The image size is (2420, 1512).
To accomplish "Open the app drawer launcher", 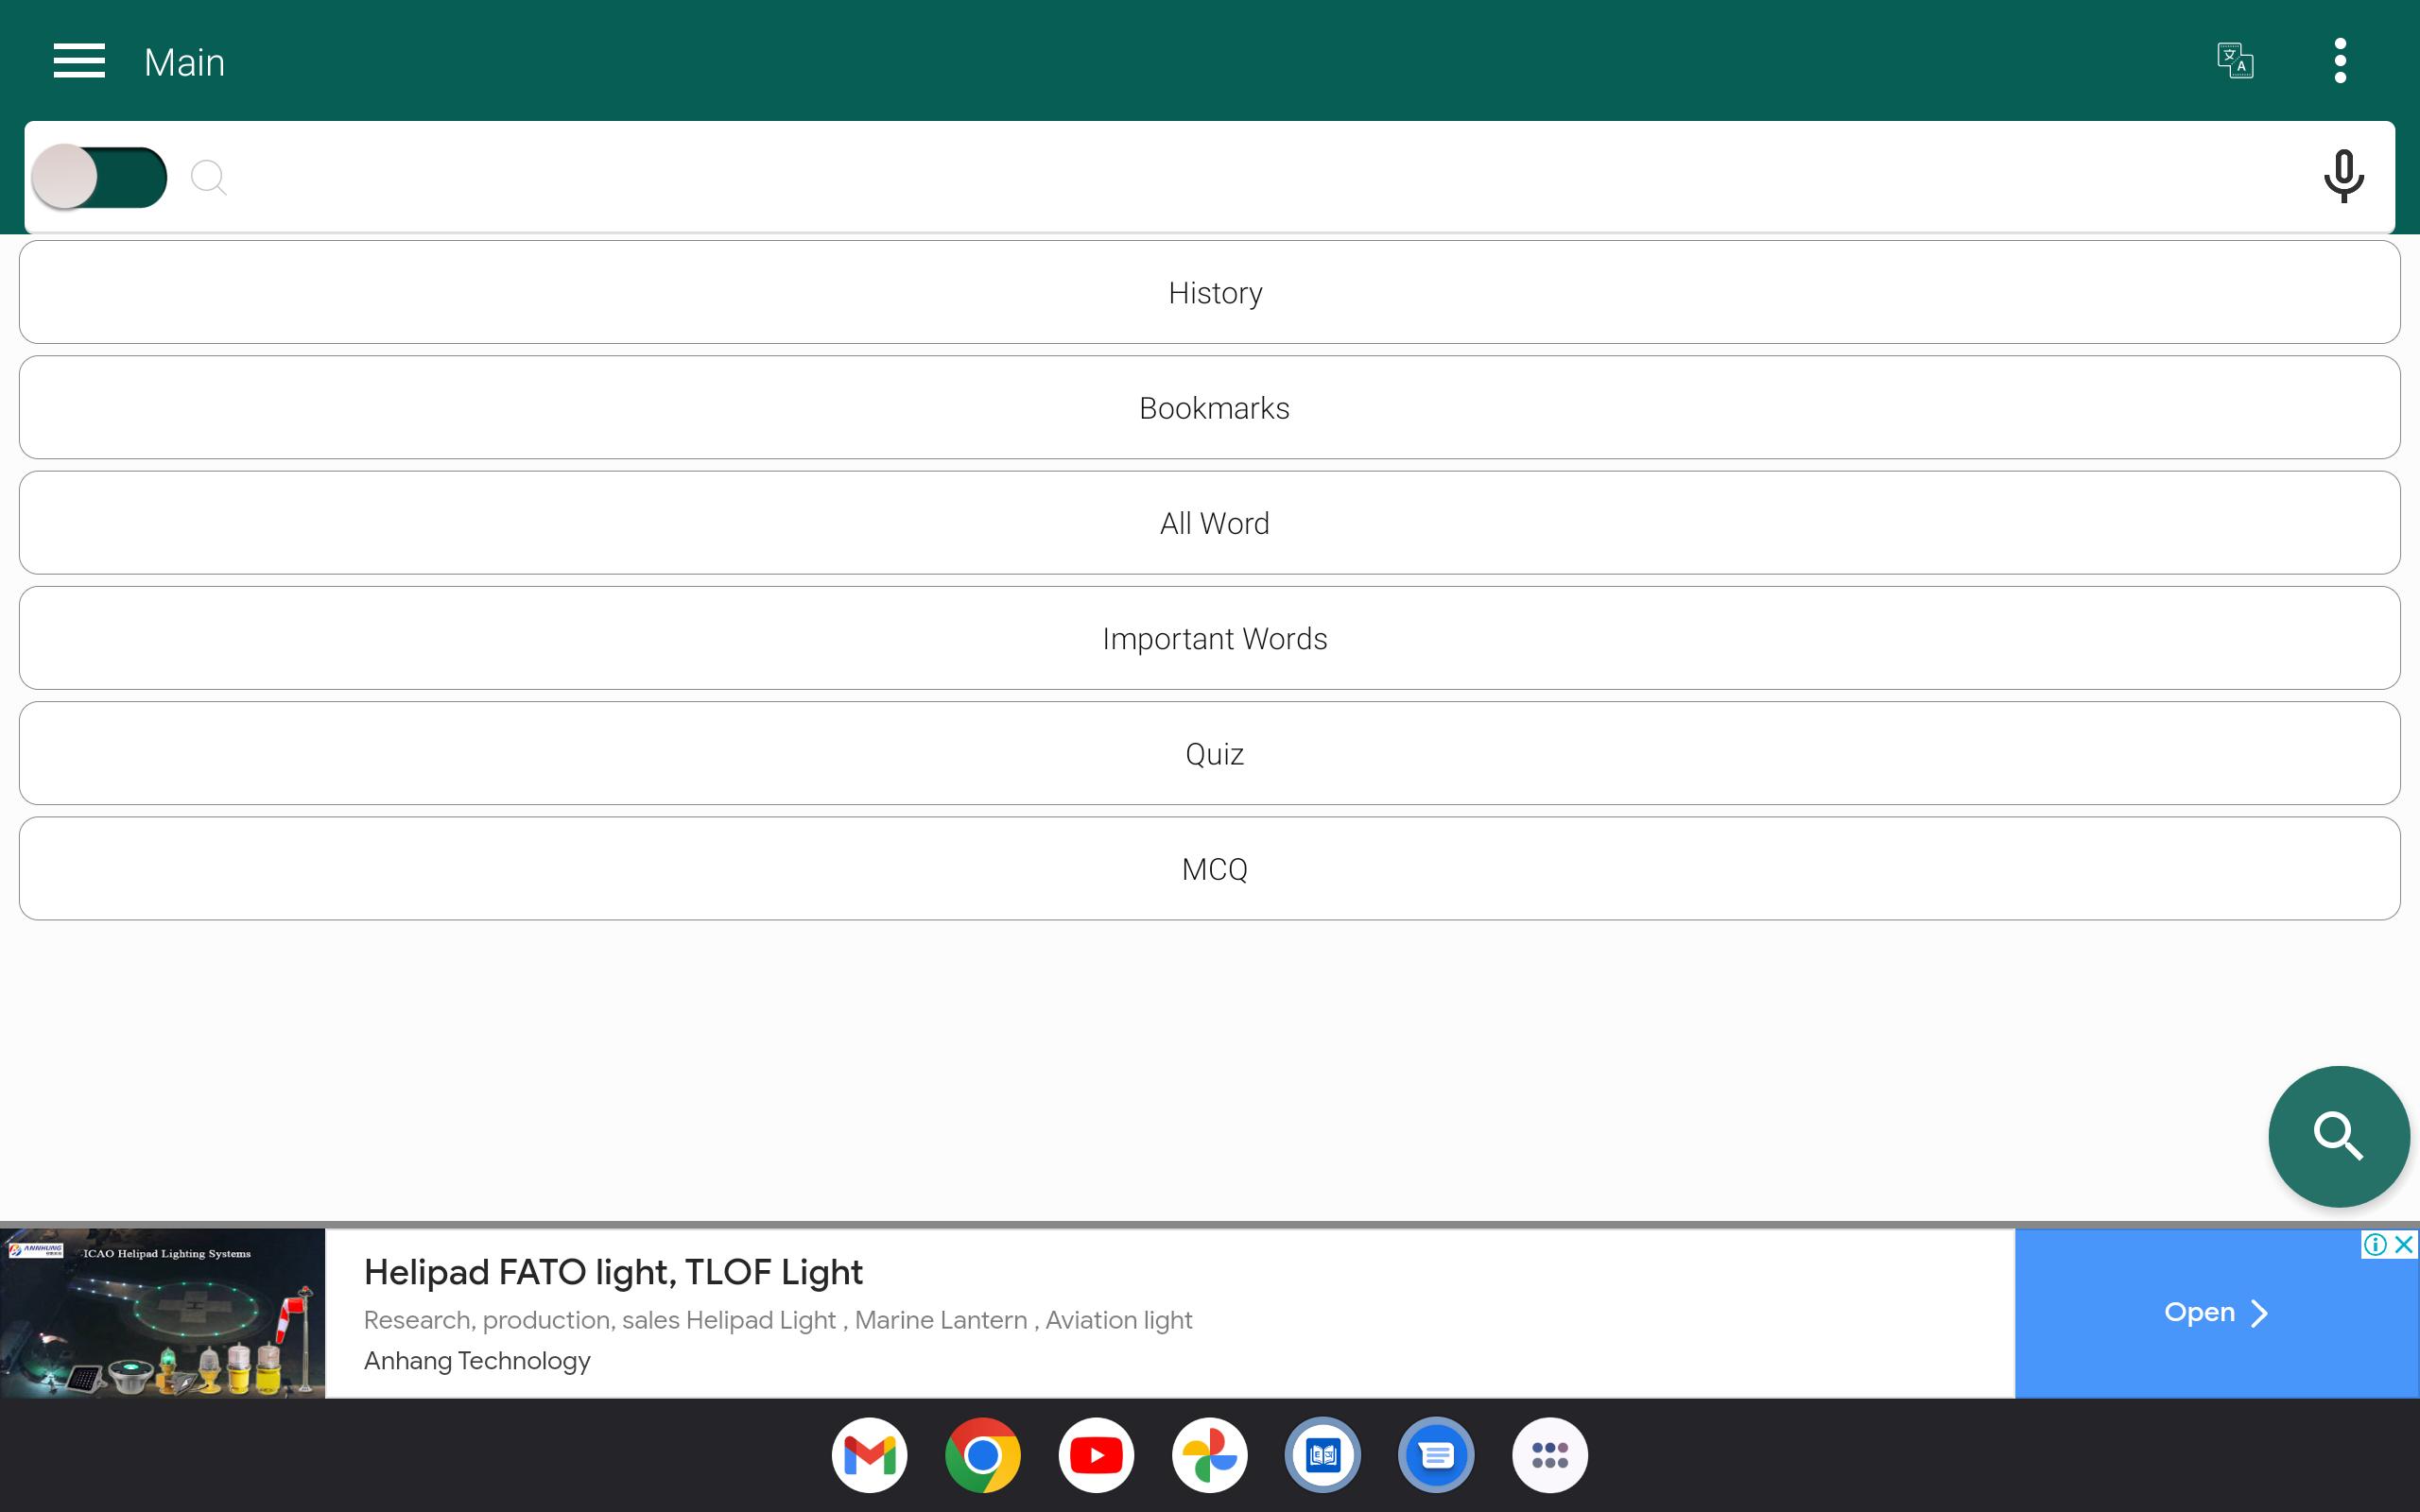I will point(1550,1455).
